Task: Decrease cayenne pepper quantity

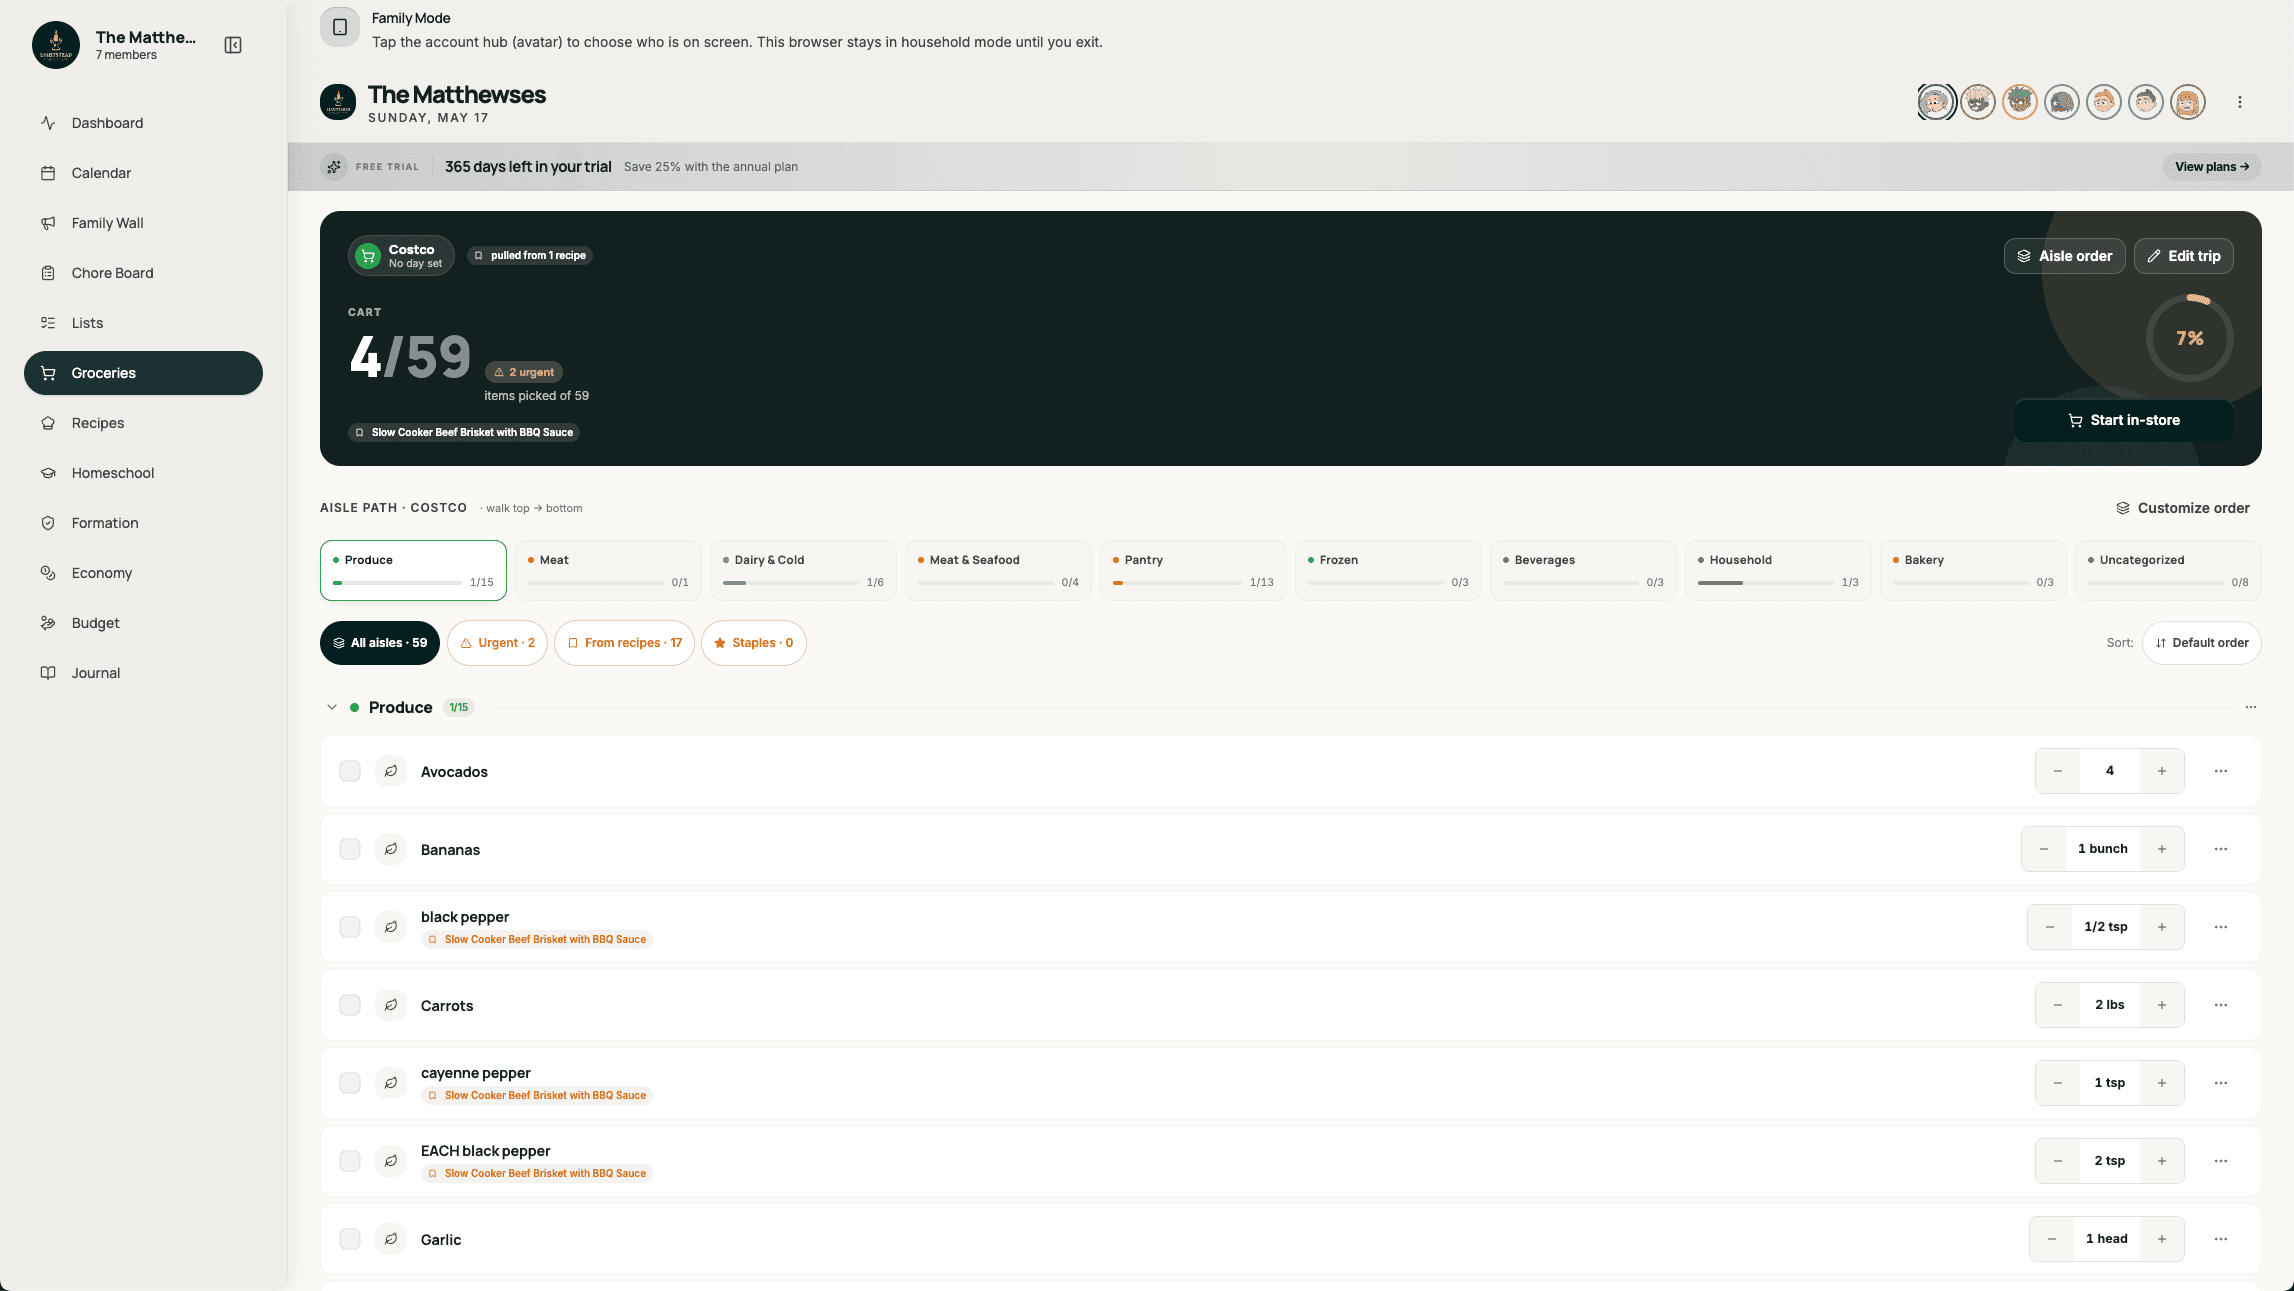Action: [x=2058, y=1083]
